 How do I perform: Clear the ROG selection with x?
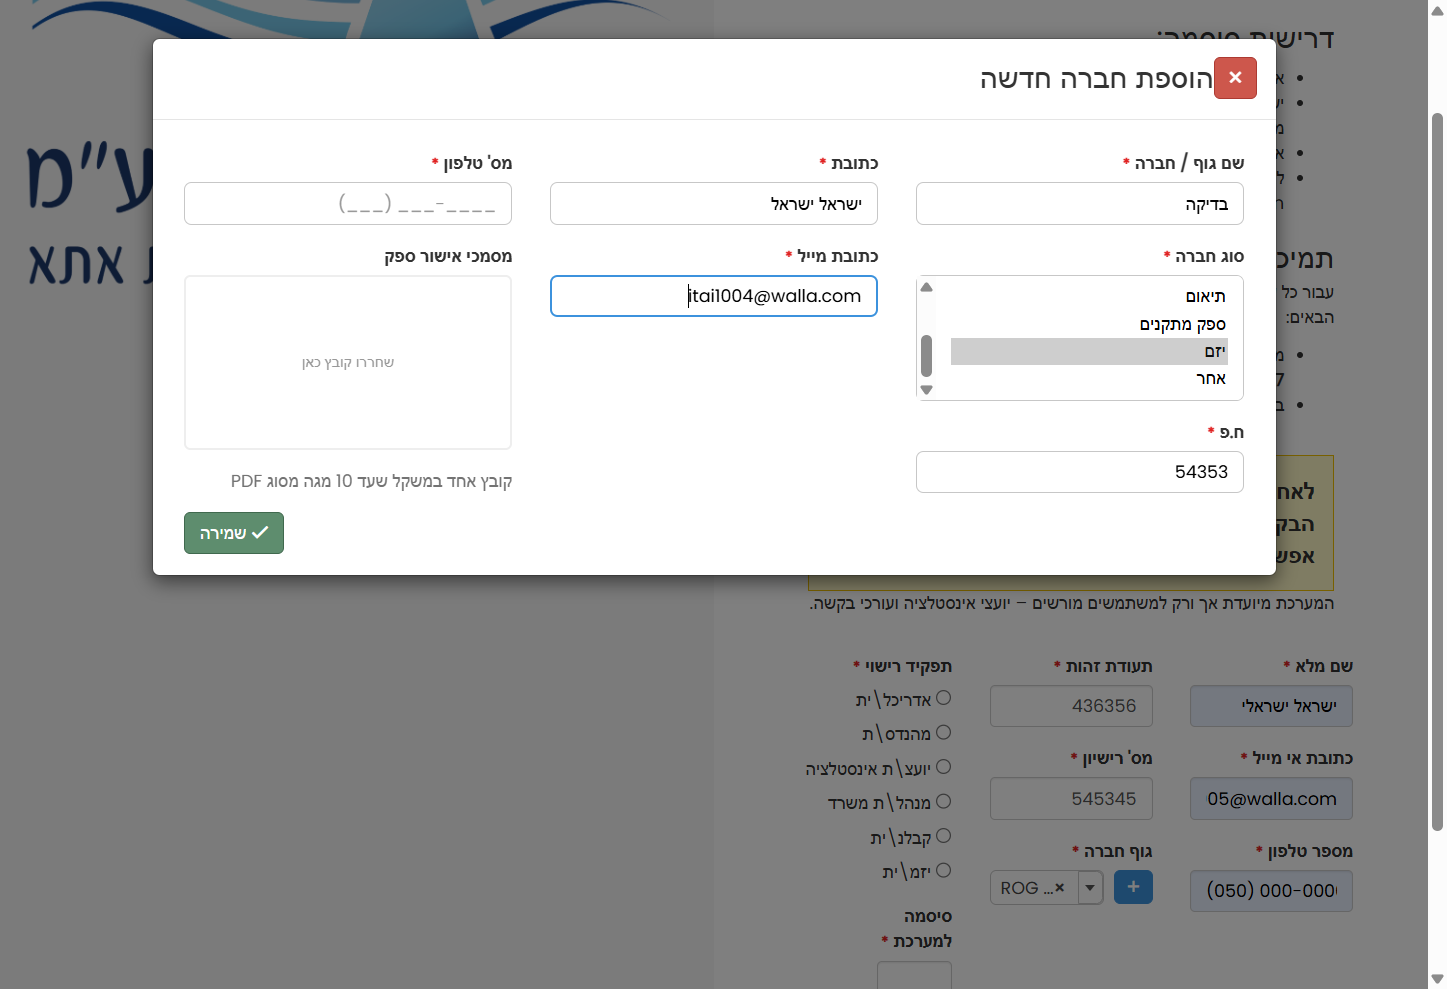[1060, 887]
